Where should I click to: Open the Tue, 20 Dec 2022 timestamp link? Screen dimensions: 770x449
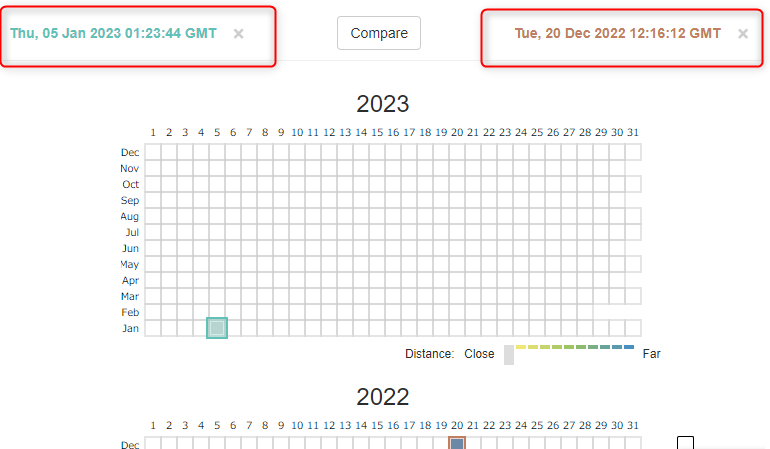617,33
